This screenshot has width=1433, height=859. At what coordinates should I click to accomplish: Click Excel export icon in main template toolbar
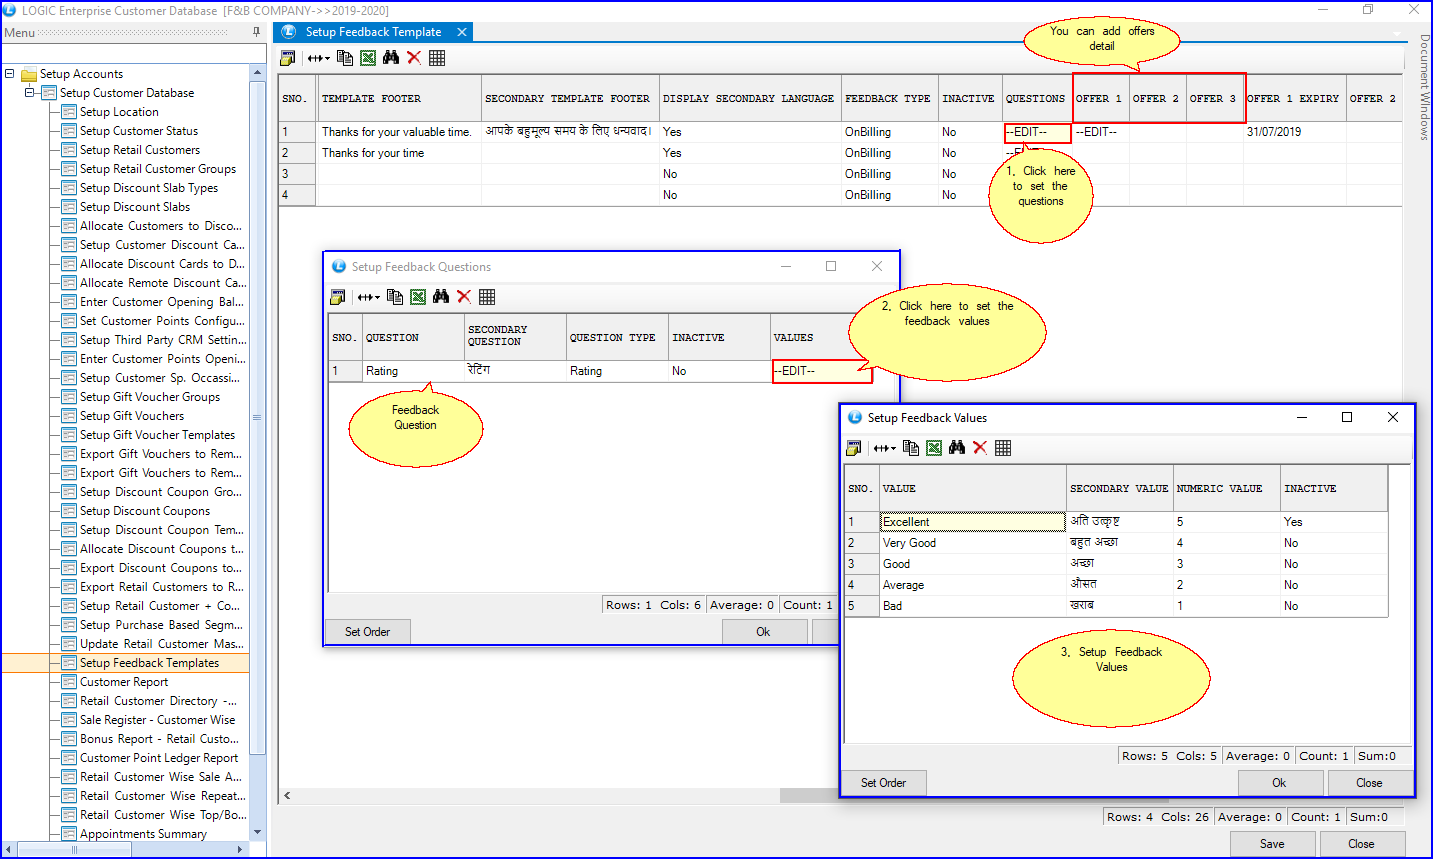[368, 58]
